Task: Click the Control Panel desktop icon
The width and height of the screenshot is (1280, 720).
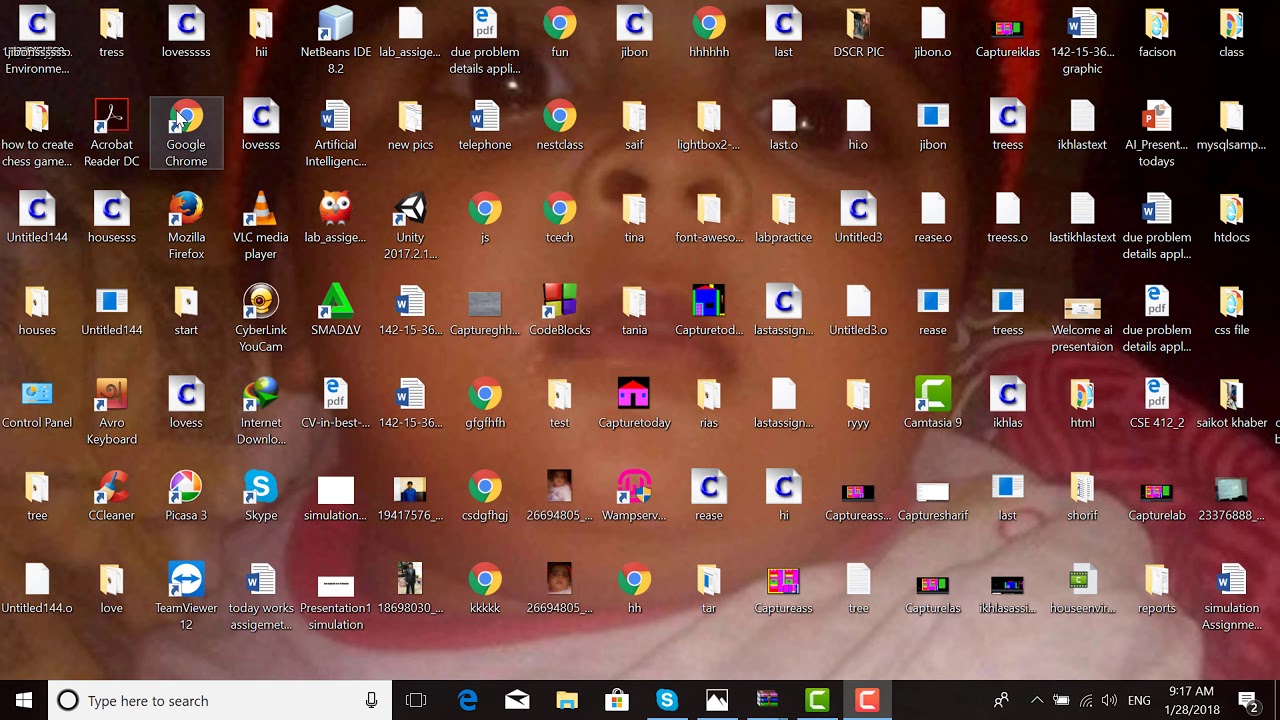Action: click(x=37, y=403)
